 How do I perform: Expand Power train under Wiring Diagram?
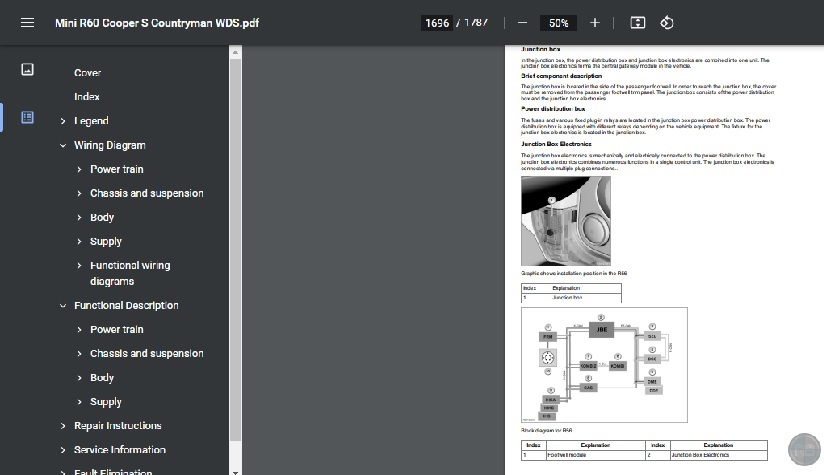point(79,169)
